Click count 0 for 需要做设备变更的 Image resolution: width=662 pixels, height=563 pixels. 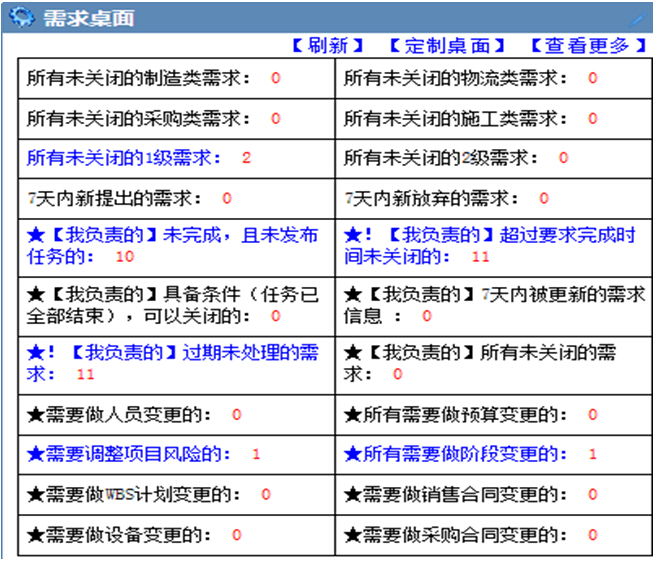(x=237, y=535)
